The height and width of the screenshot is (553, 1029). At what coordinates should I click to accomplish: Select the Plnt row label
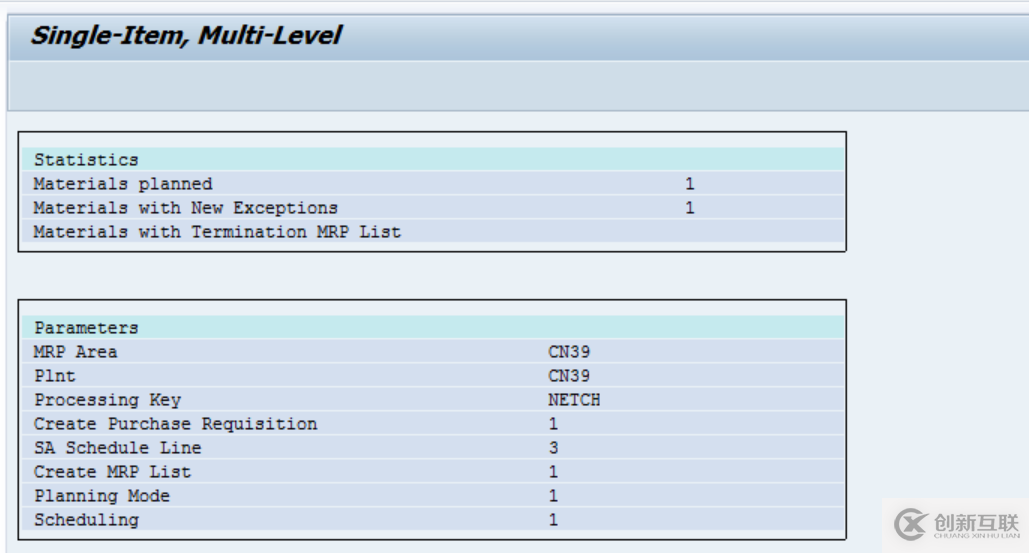coord(55,376)
